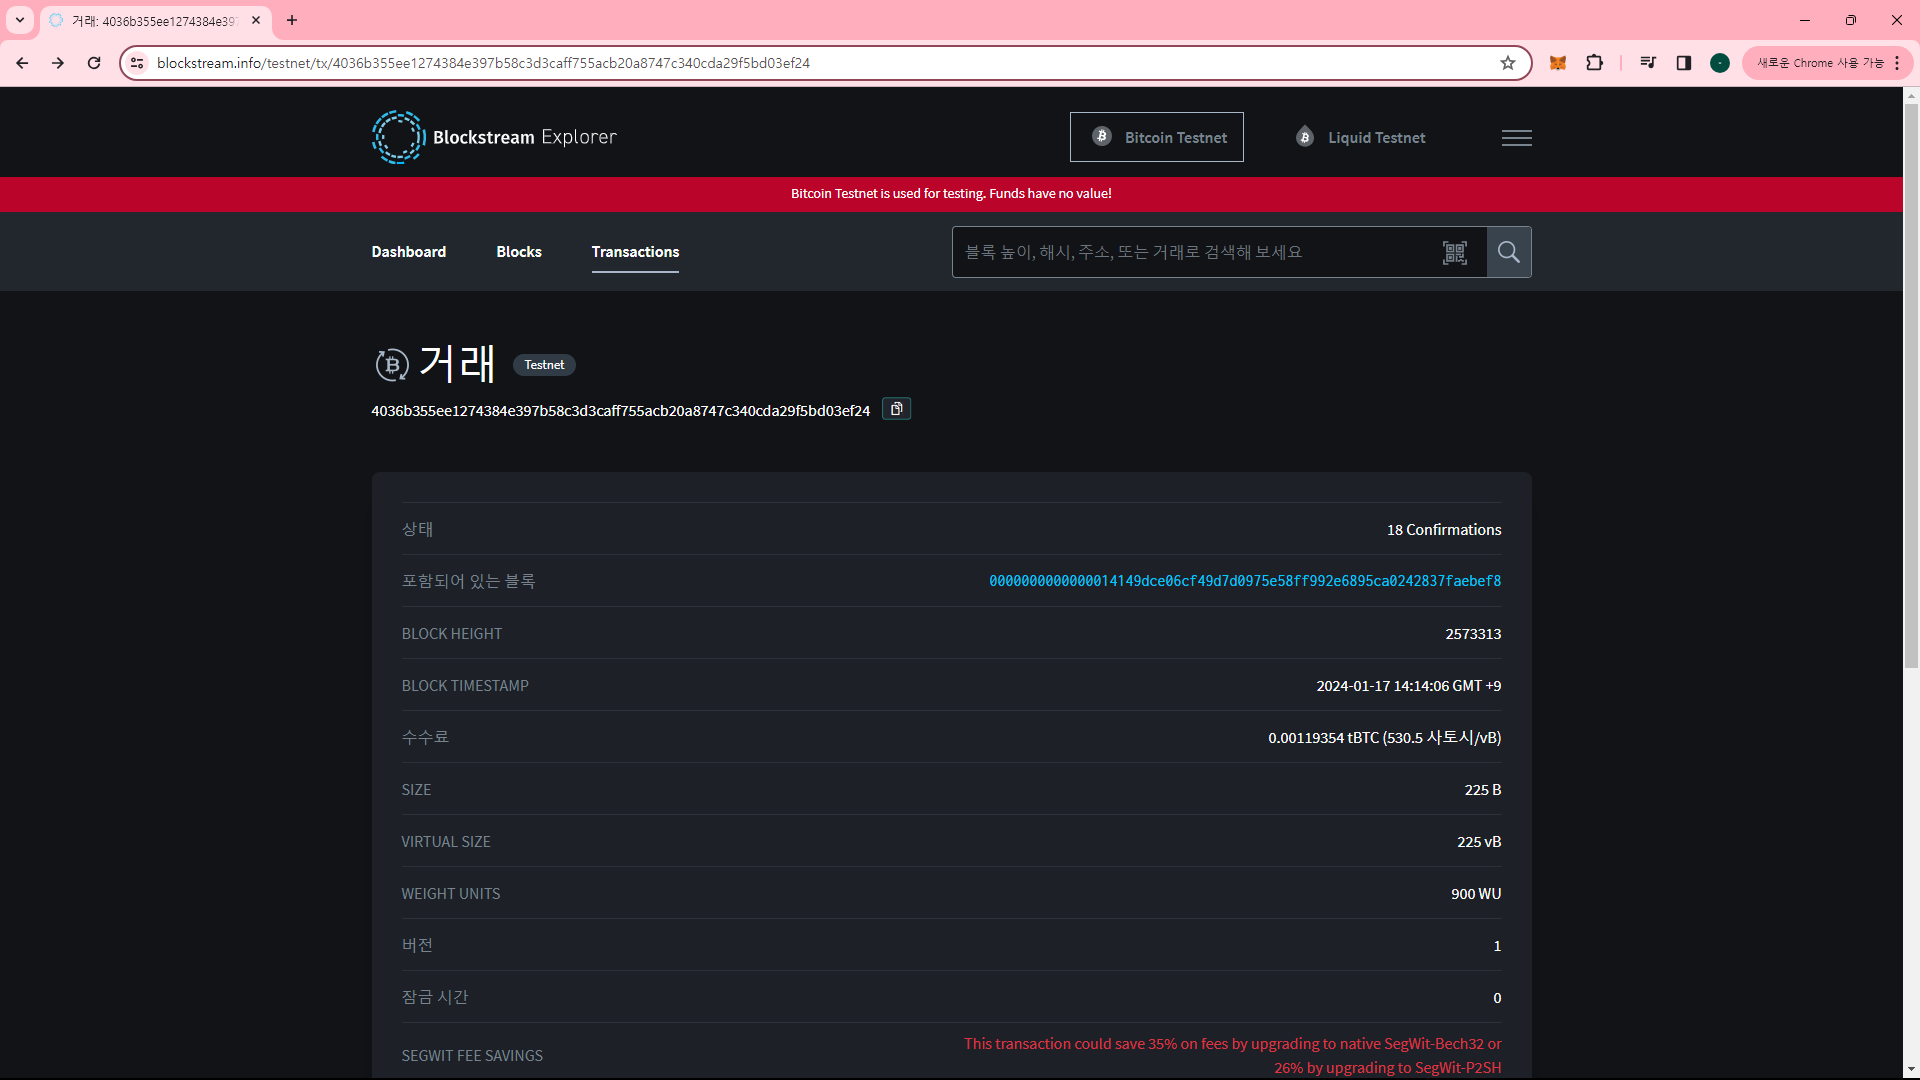Open the MetaMask fox extension
This screenshot has width=1920, height=1080.
click(x=1557, y=63)
